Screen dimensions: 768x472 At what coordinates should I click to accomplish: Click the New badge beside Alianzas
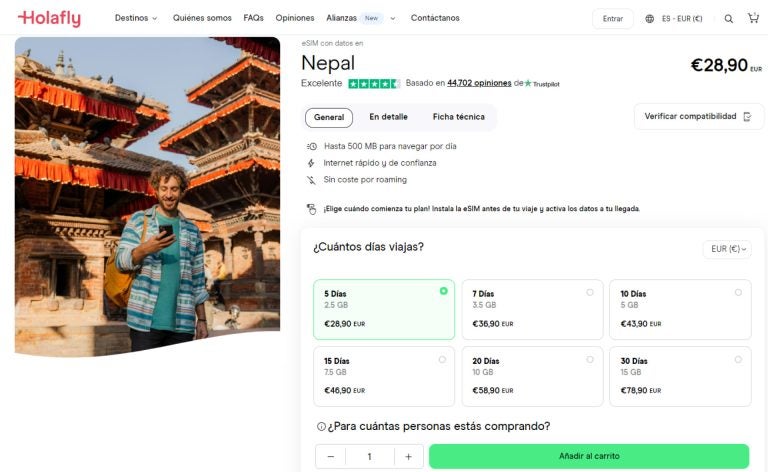[371, 18]
